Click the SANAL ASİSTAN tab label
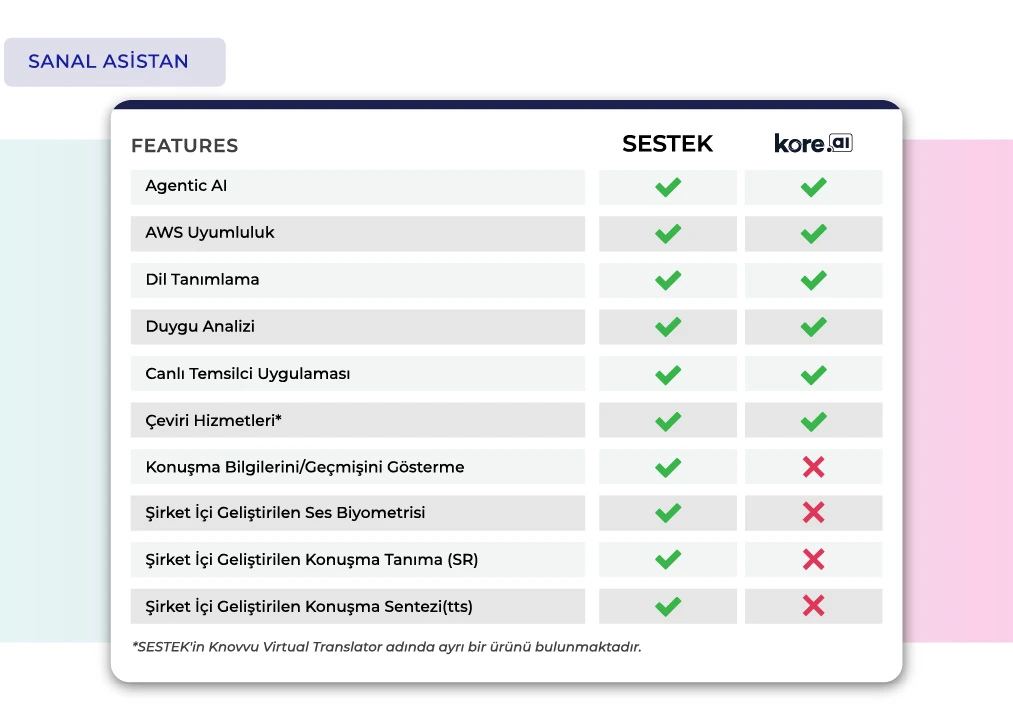 [108, 61]
